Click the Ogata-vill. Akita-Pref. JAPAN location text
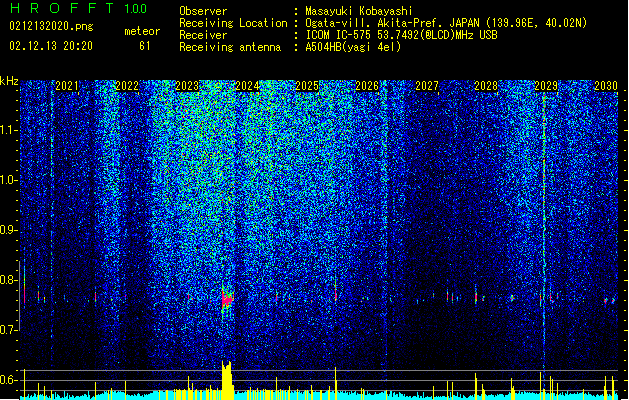629x400 pixels. (x=446, y=23)
